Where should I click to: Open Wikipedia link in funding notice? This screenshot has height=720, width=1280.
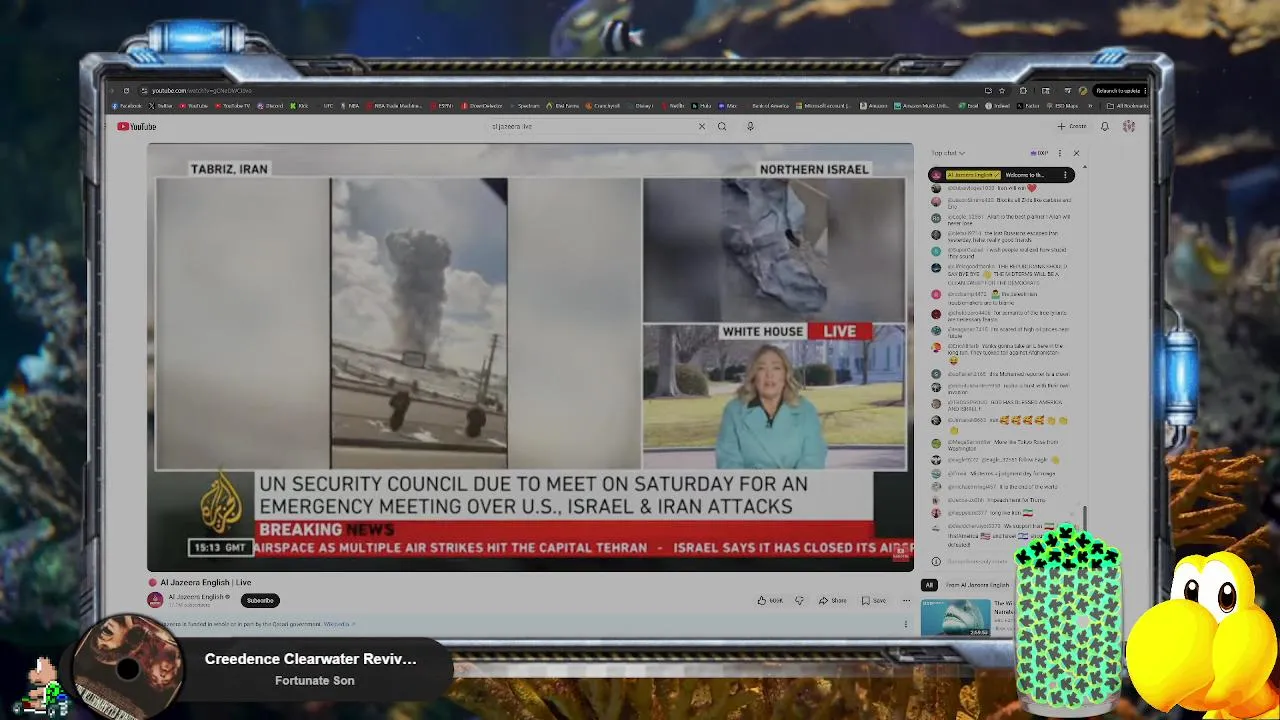(339, 624)
